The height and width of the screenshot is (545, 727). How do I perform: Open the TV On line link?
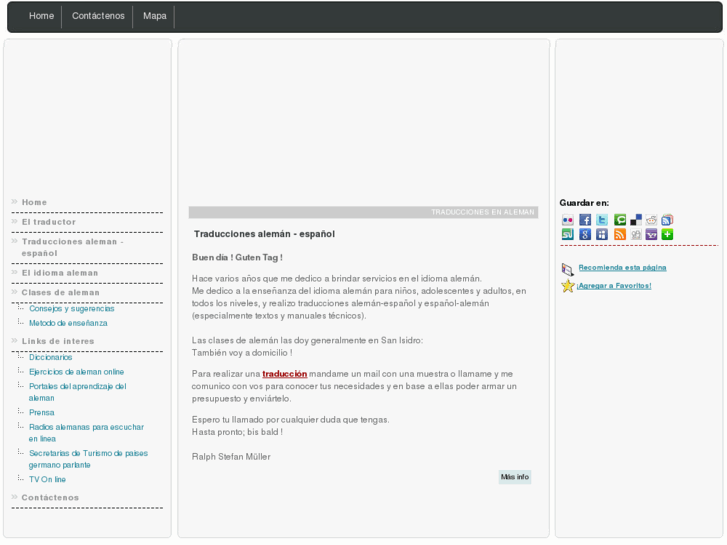(x=47, y=479)
